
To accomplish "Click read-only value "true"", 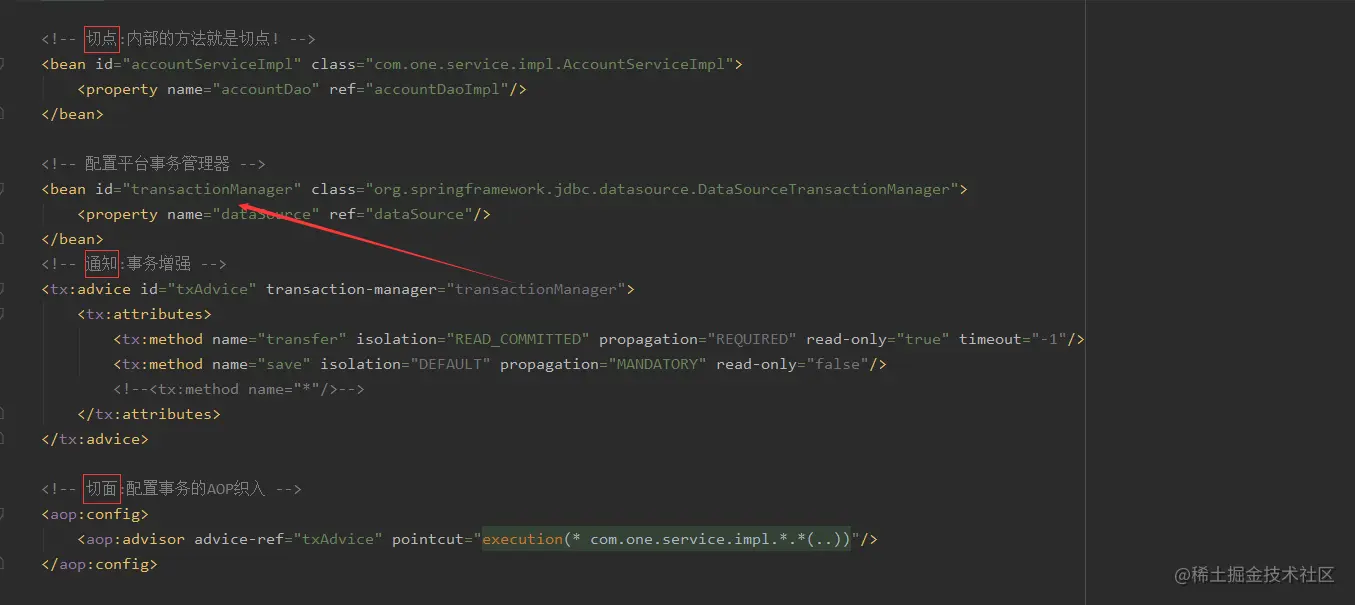I will (x=922, y=339).
